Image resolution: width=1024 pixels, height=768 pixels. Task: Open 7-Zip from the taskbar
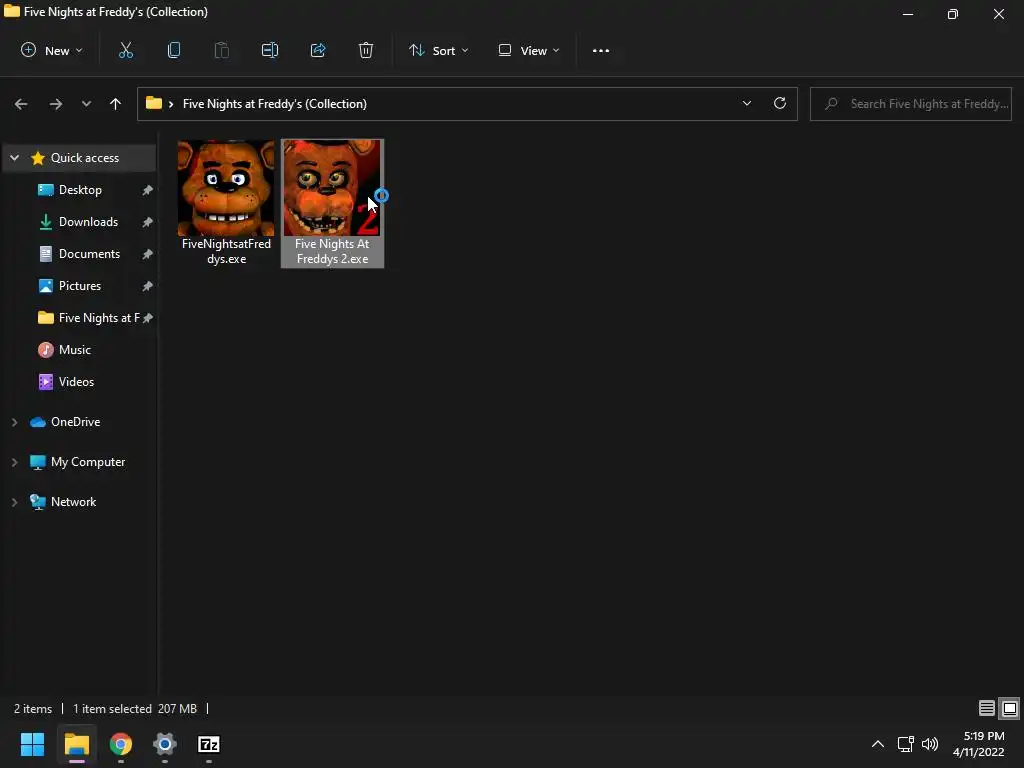pyautogui.click(x=209, y=744)
